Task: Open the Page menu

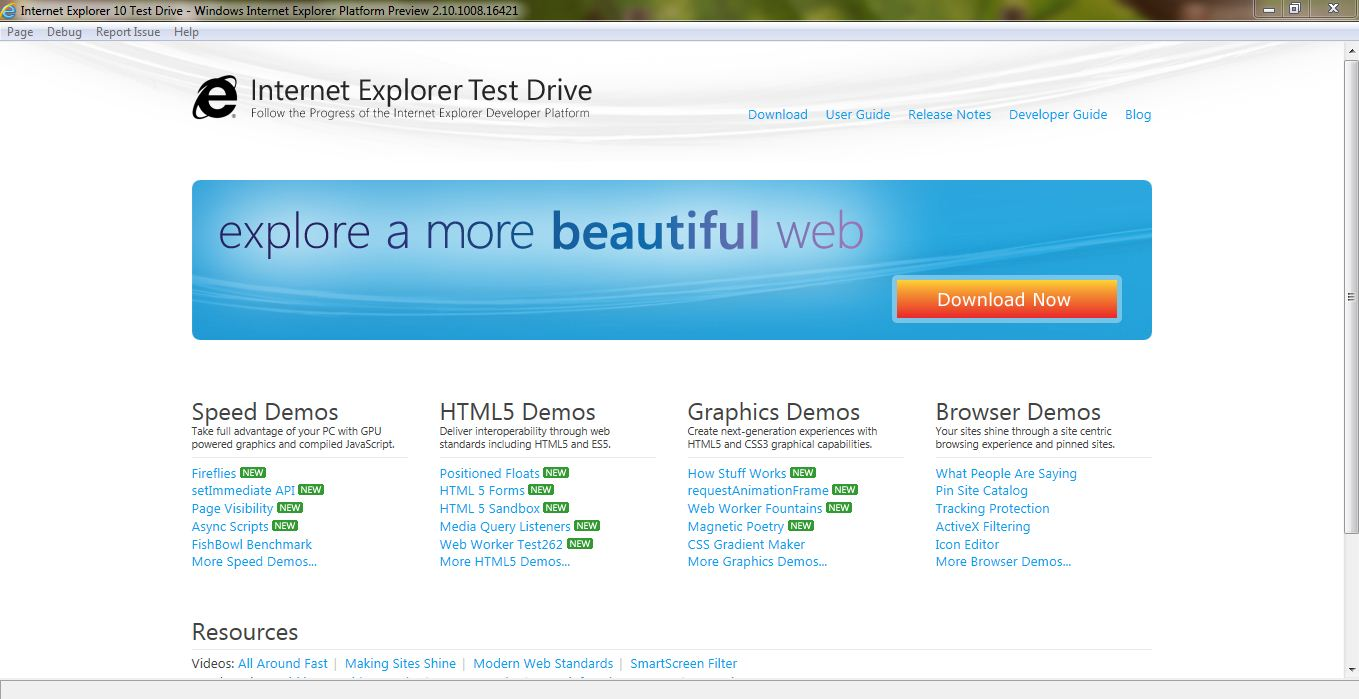Action: click(x=20, y=32)
